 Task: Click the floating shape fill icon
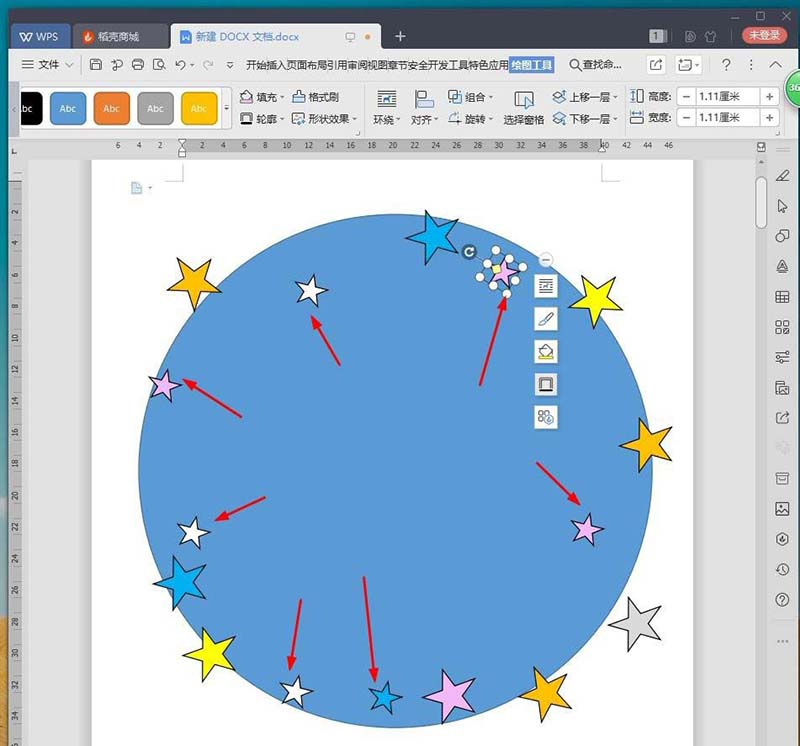[x=545, y=352]
